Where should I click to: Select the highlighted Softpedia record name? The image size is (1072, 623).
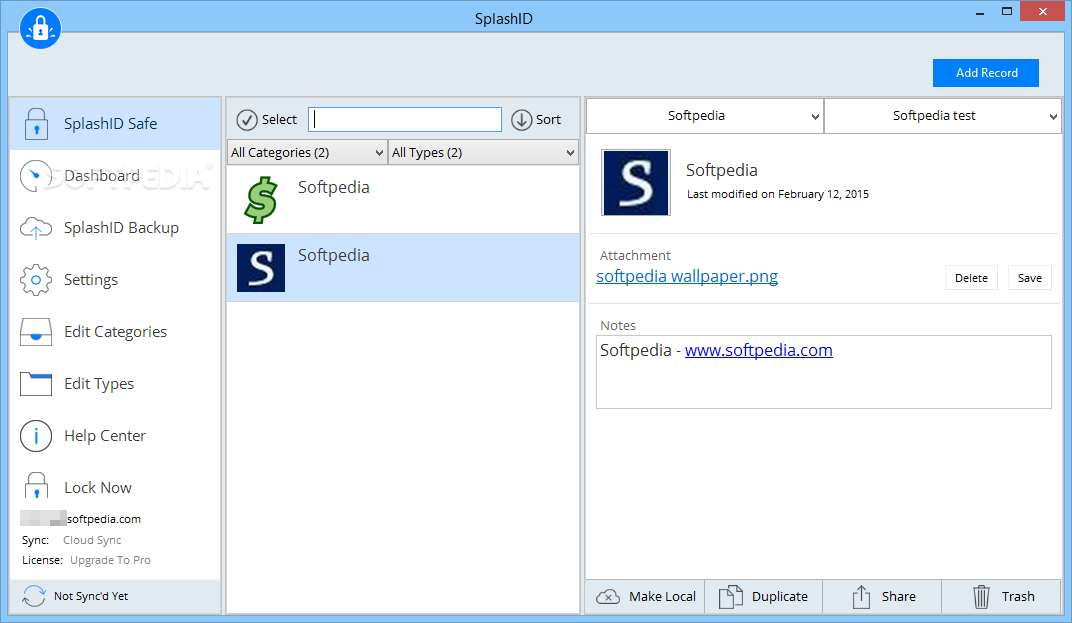[334, 255]
